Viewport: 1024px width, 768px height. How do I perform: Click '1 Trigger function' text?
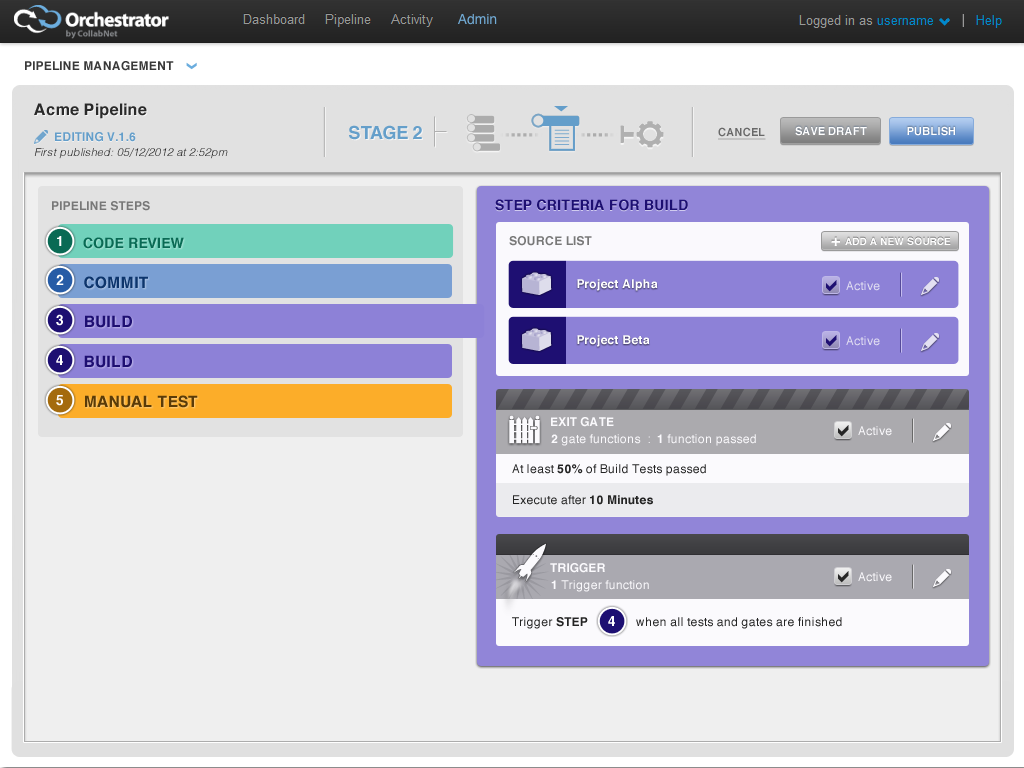click(600, 585)
